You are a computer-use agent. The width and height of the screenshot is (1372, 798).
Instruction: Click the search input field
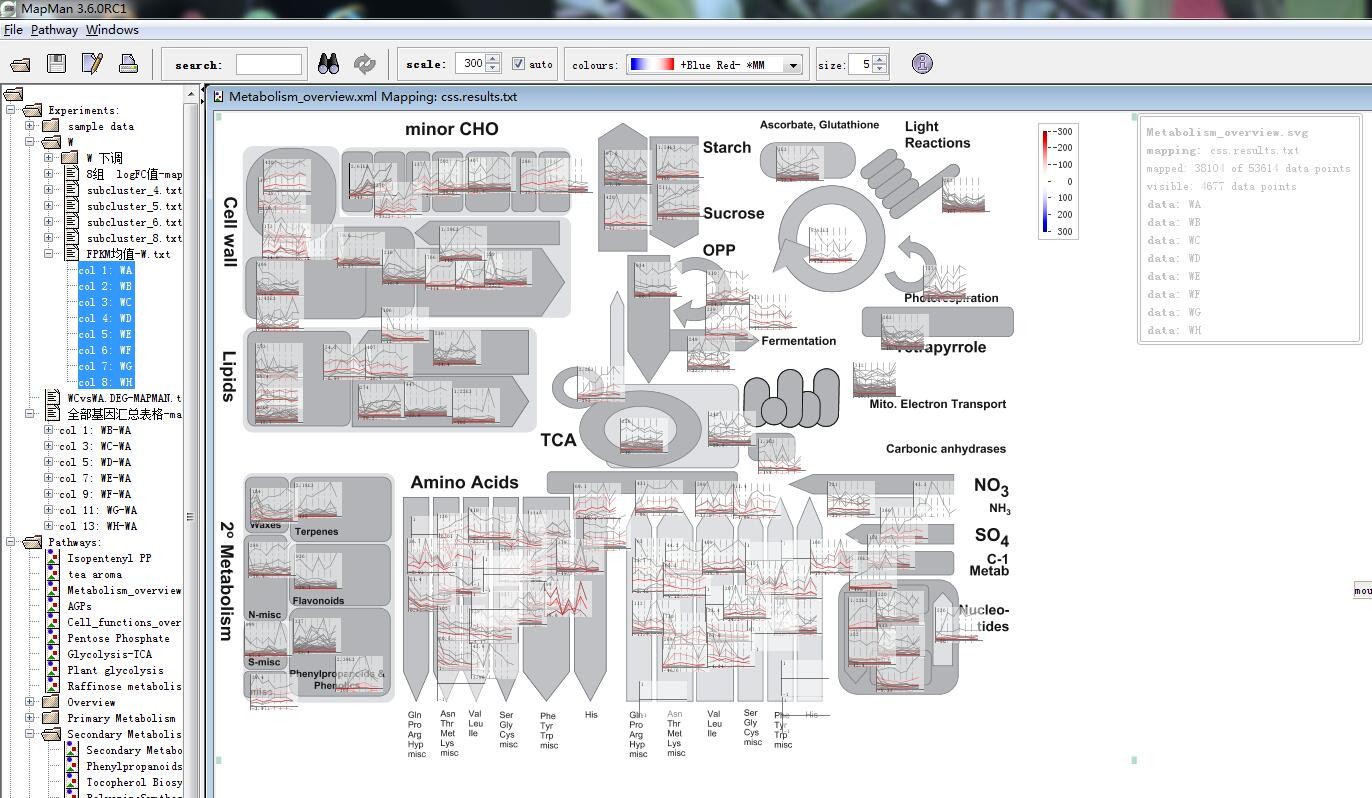268,65
